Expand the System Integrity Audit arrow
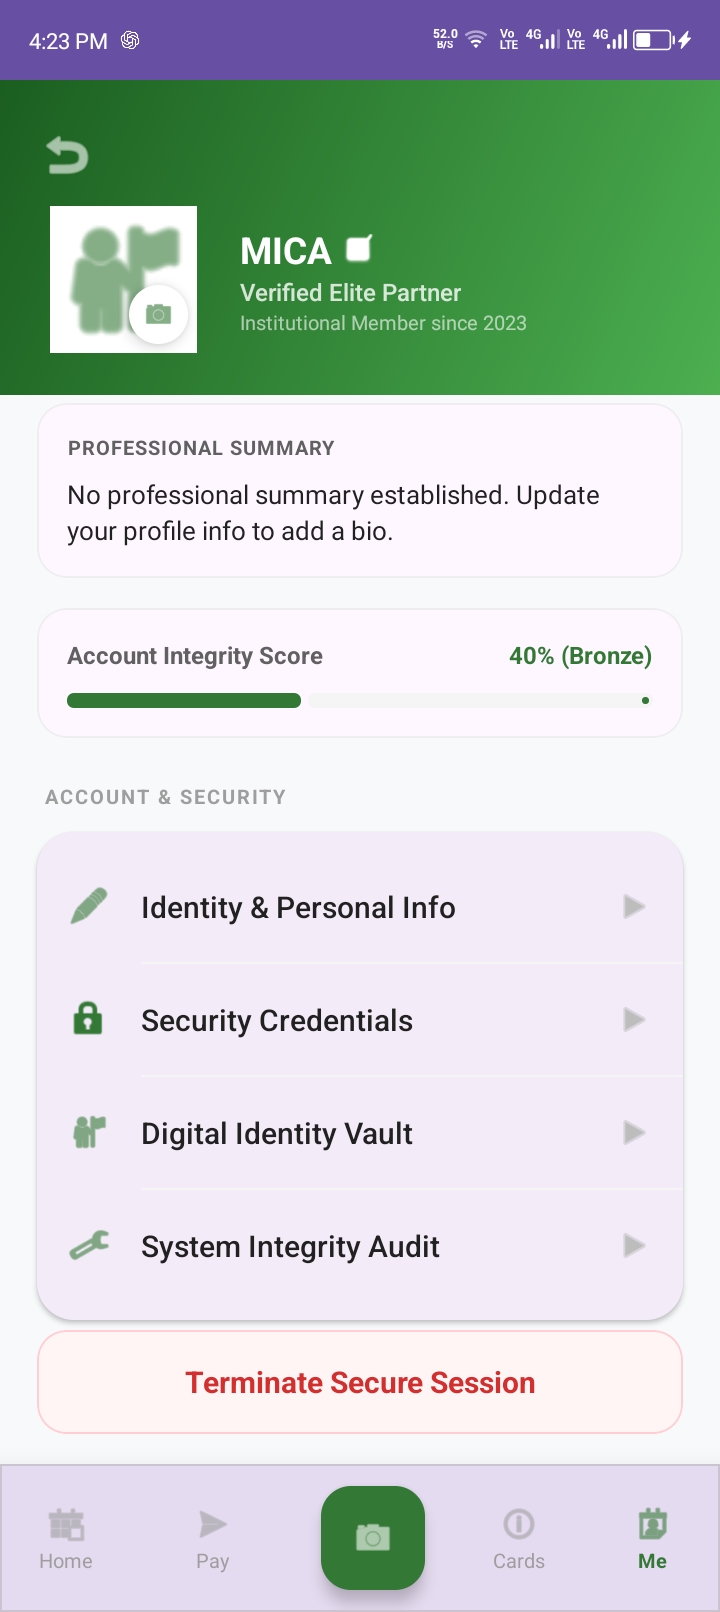This screenshot has height=1612, width=720. pyautogui.click(x=634, y=1246)
